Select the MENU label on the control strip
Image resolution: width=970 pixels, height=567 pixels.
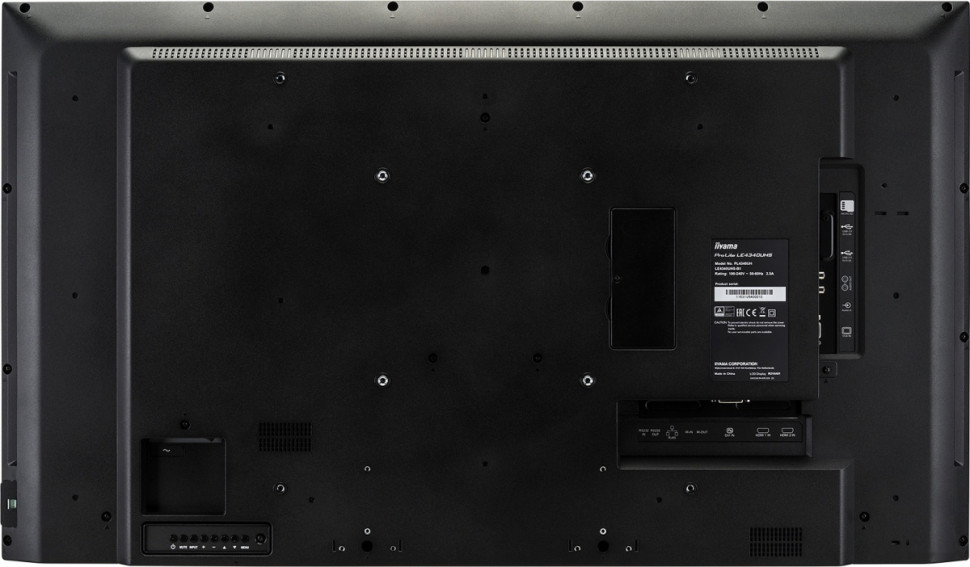coord(245,547)
